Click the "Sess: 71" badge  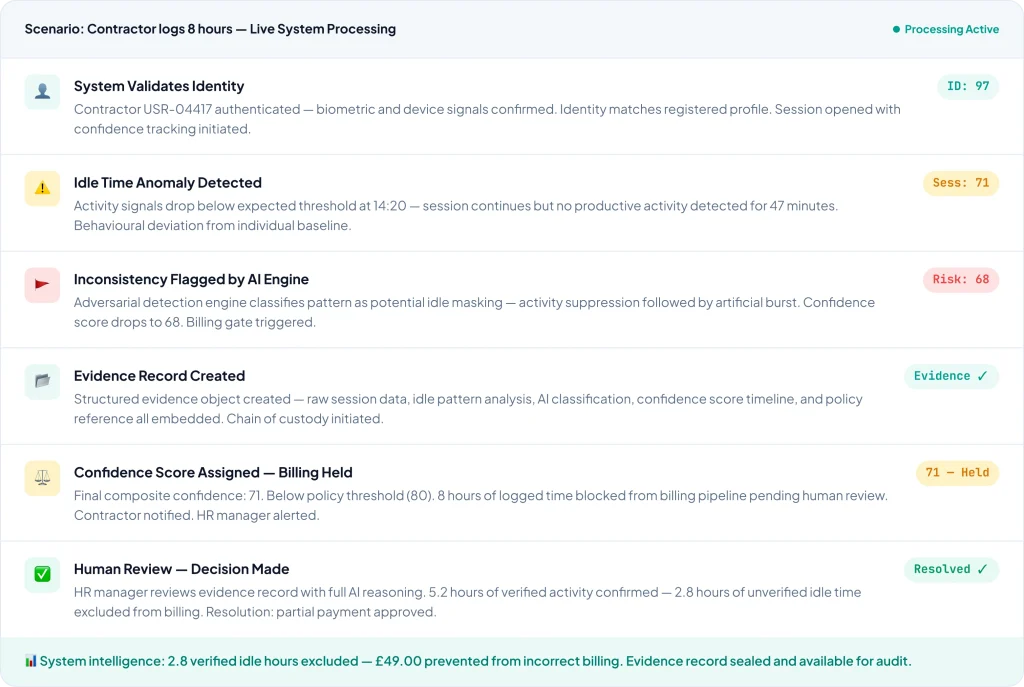pyautogui.click(x=960, y=183)
